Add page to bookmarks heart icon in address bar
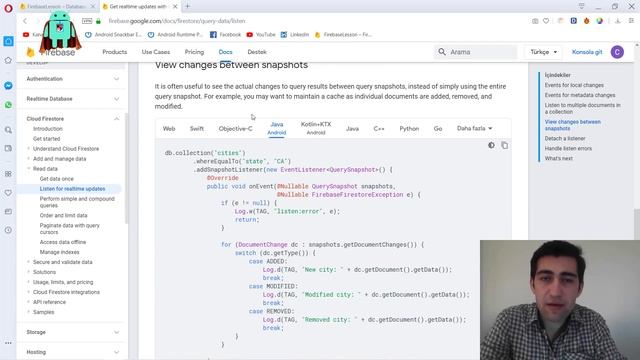The image size is (640, 360). pyautogui.click(x=546, y=21)
